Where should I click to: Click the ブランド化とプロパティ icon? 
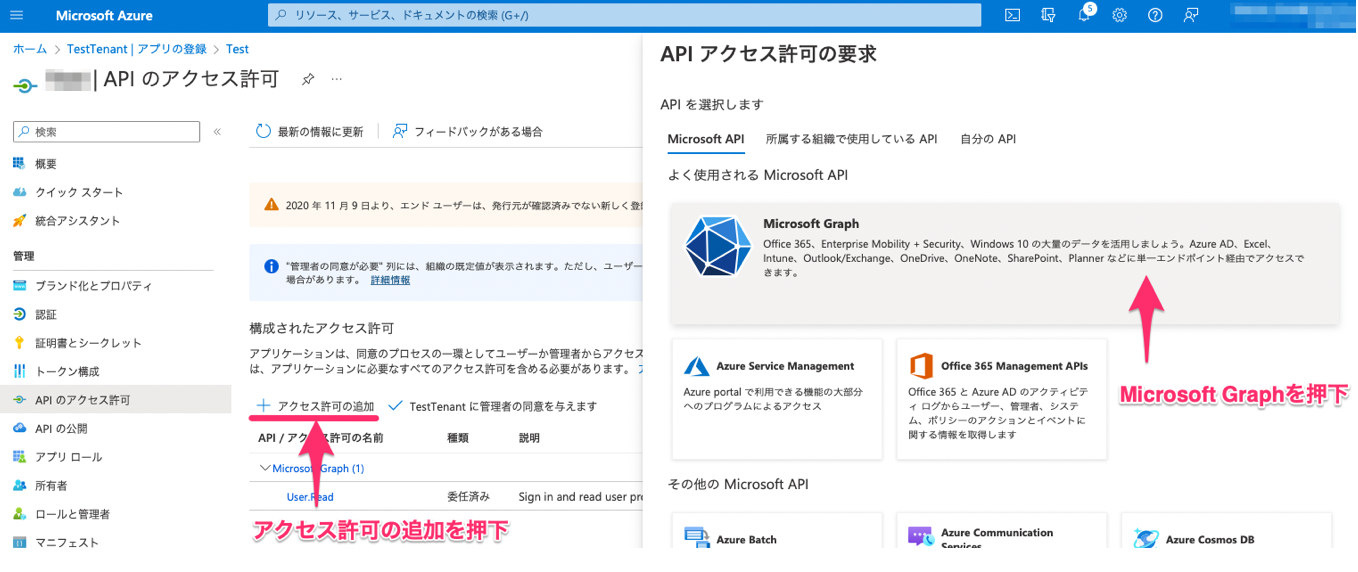click(x=19, y=285)
